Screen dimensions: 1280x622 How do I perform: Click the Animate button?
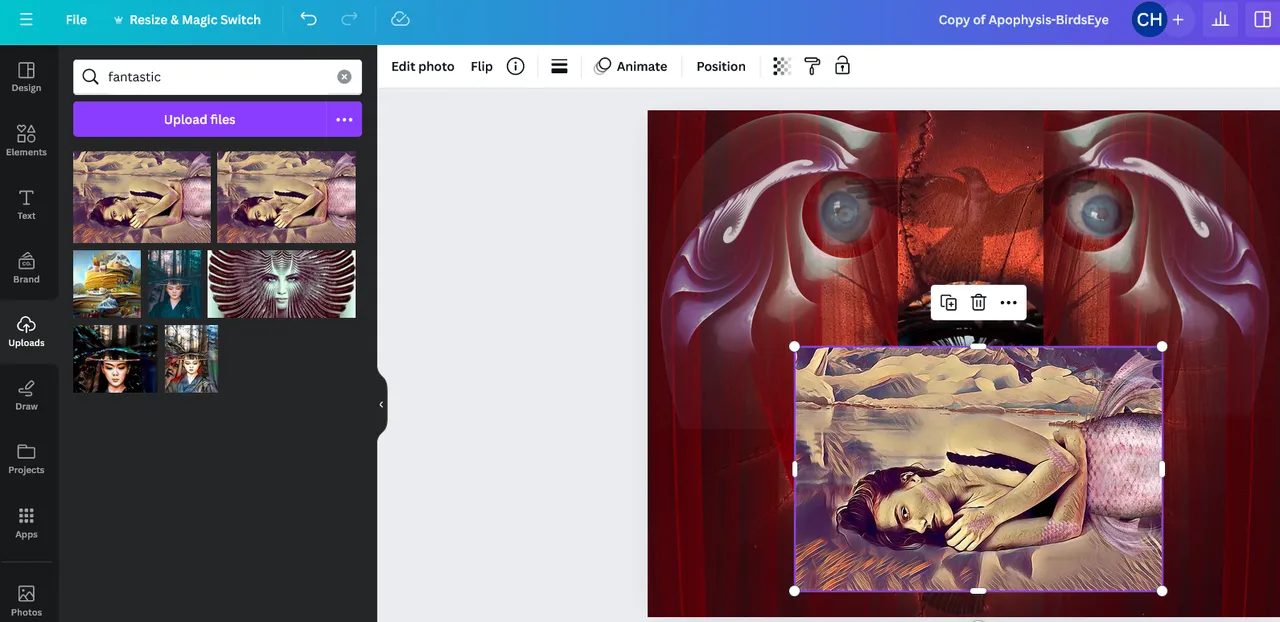point(631,66)
